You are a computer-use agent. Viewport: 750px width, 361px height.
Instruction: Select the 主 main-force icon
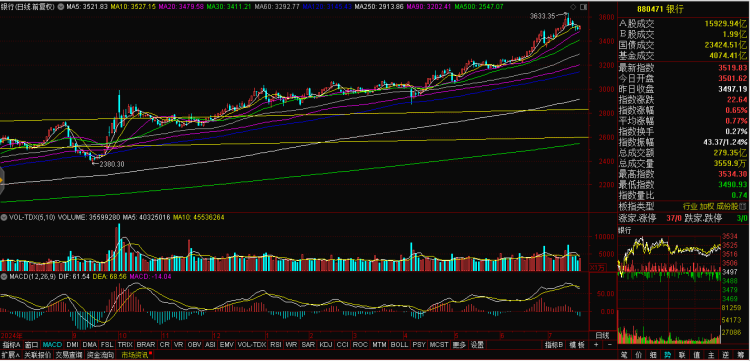711,355
